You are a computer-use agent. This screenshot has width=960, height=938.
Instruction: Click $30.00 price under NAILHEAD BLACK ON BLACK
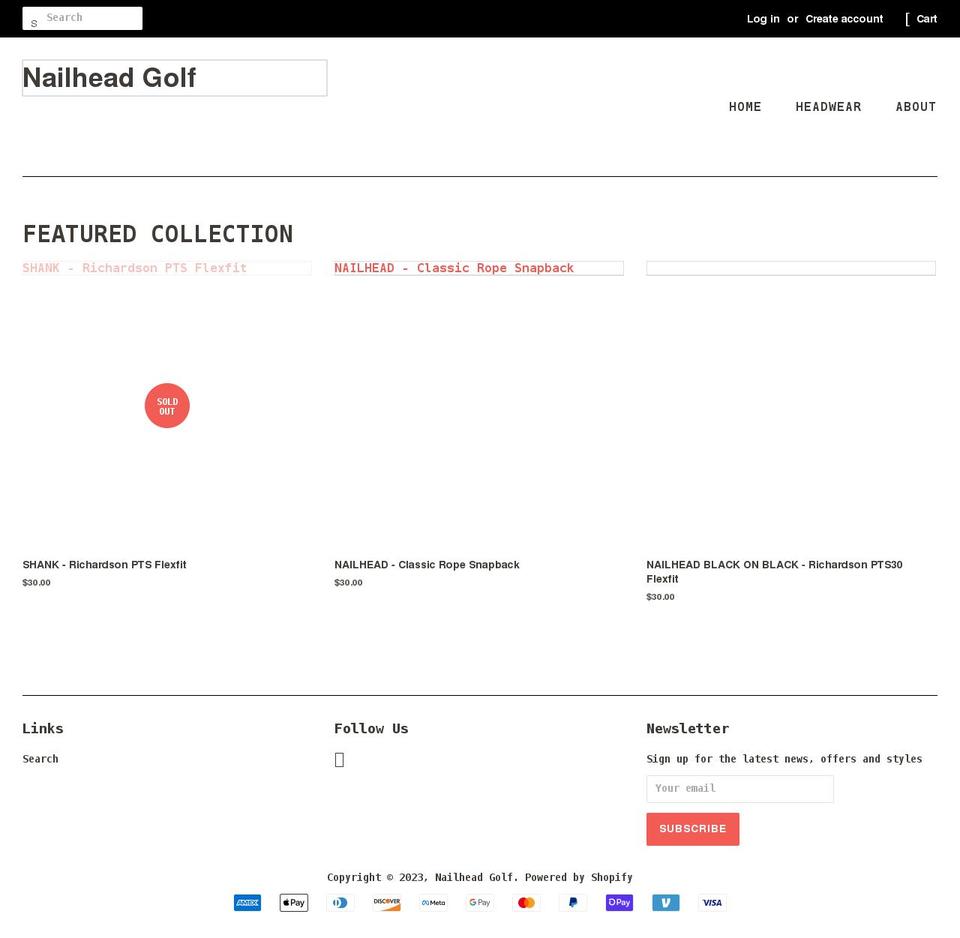(661, 596)
